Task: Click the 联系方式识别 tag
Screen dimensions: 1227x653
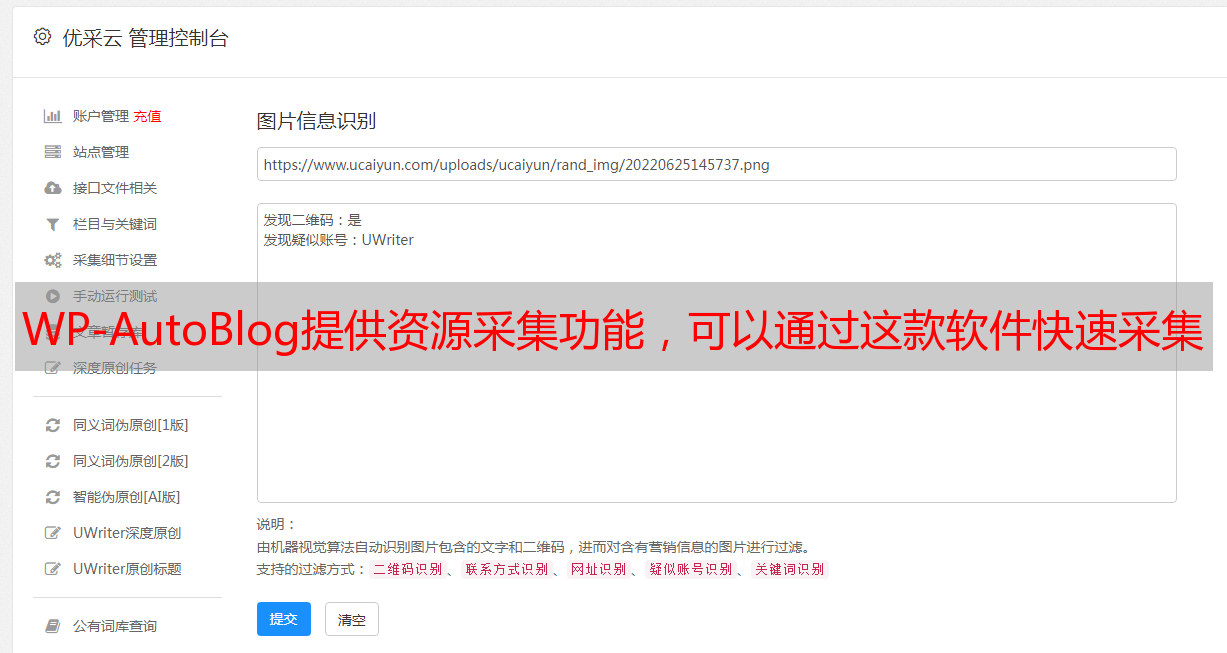Action: tap(506, 569)
